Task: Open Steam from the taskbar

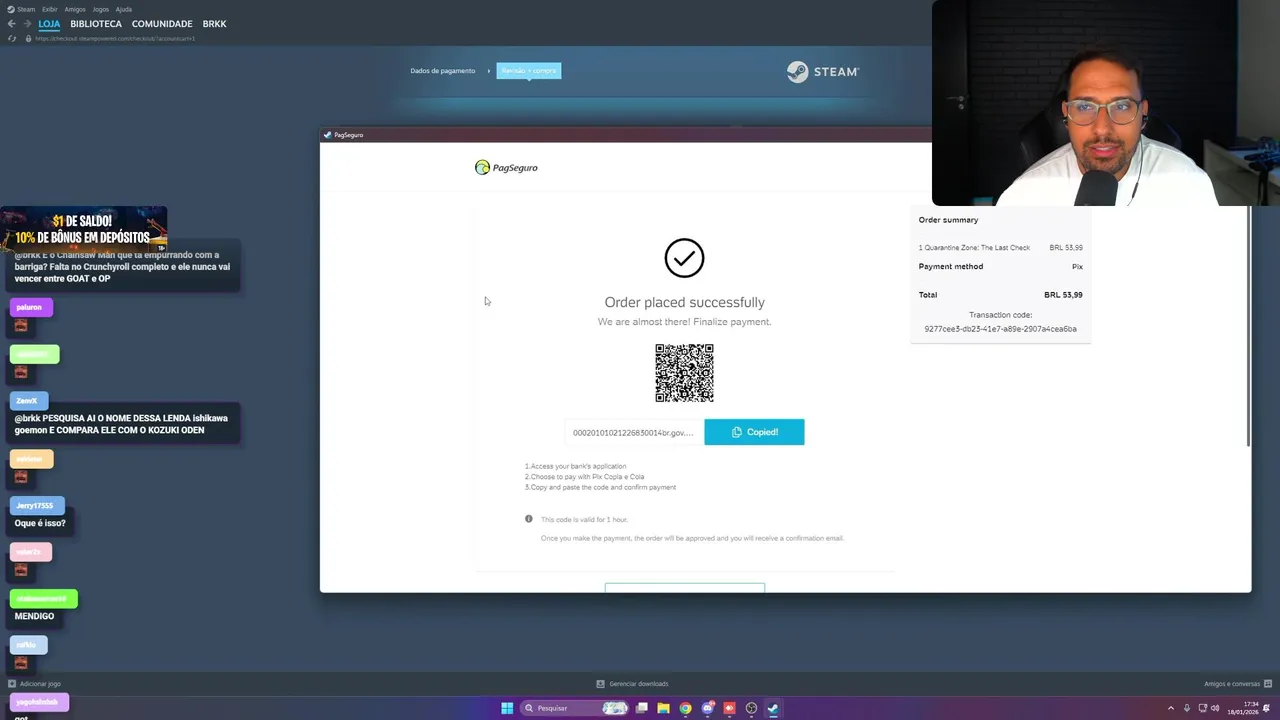Action: 773,708
